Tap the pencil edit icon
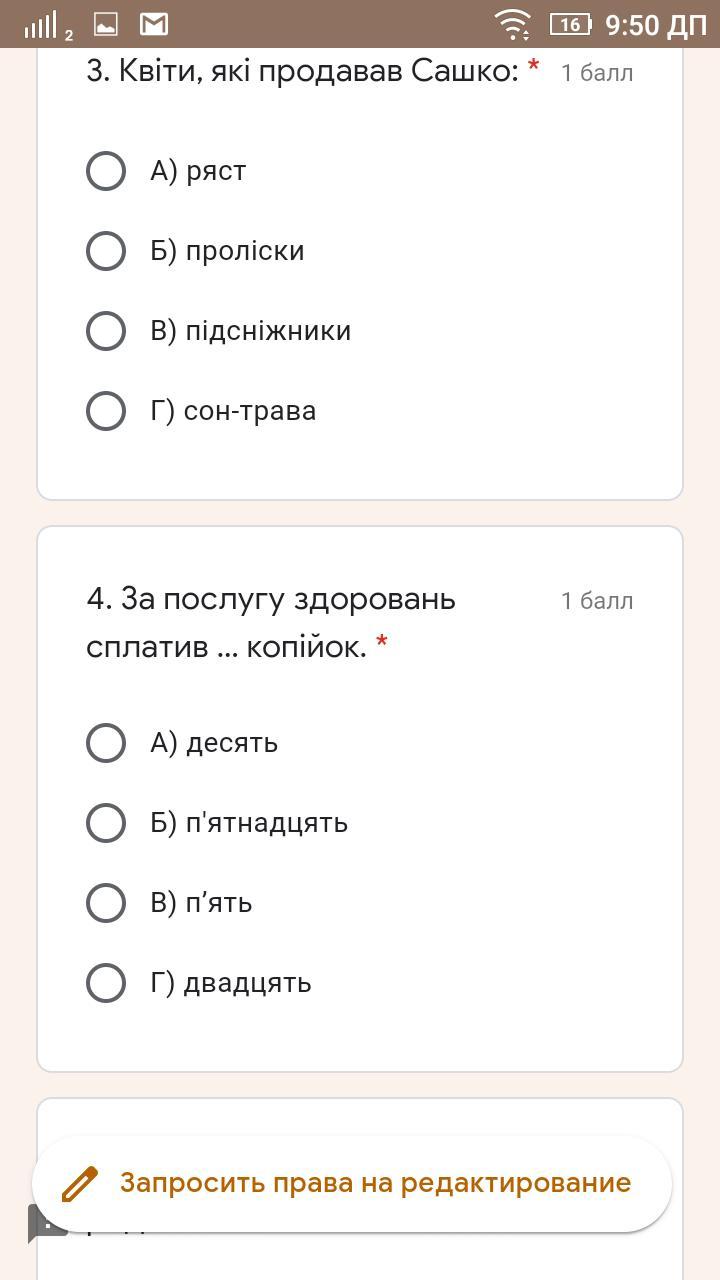Viewport: 720px width, 1280px height. point(80,1184)
